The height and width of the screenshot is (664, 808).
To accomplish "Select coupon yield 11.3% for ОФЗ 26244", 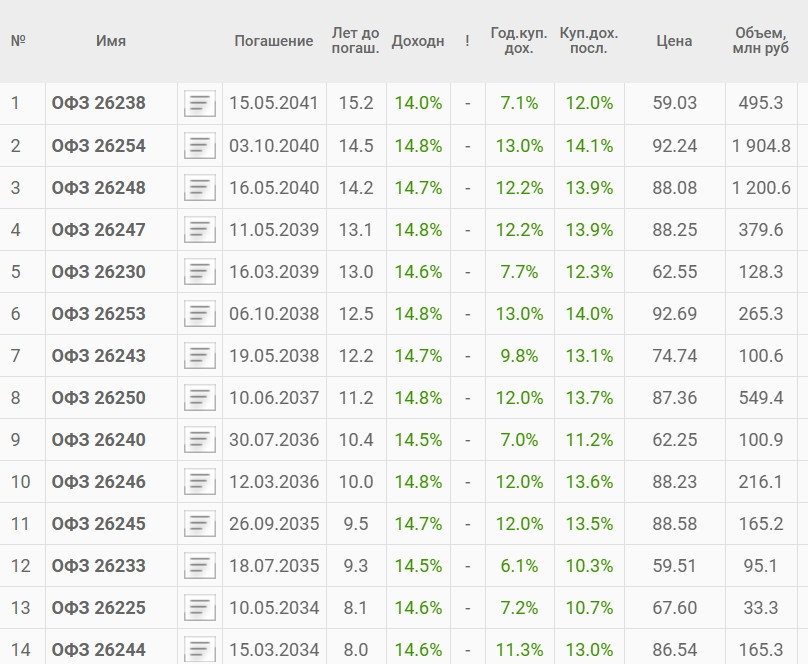I will (519, 650).
